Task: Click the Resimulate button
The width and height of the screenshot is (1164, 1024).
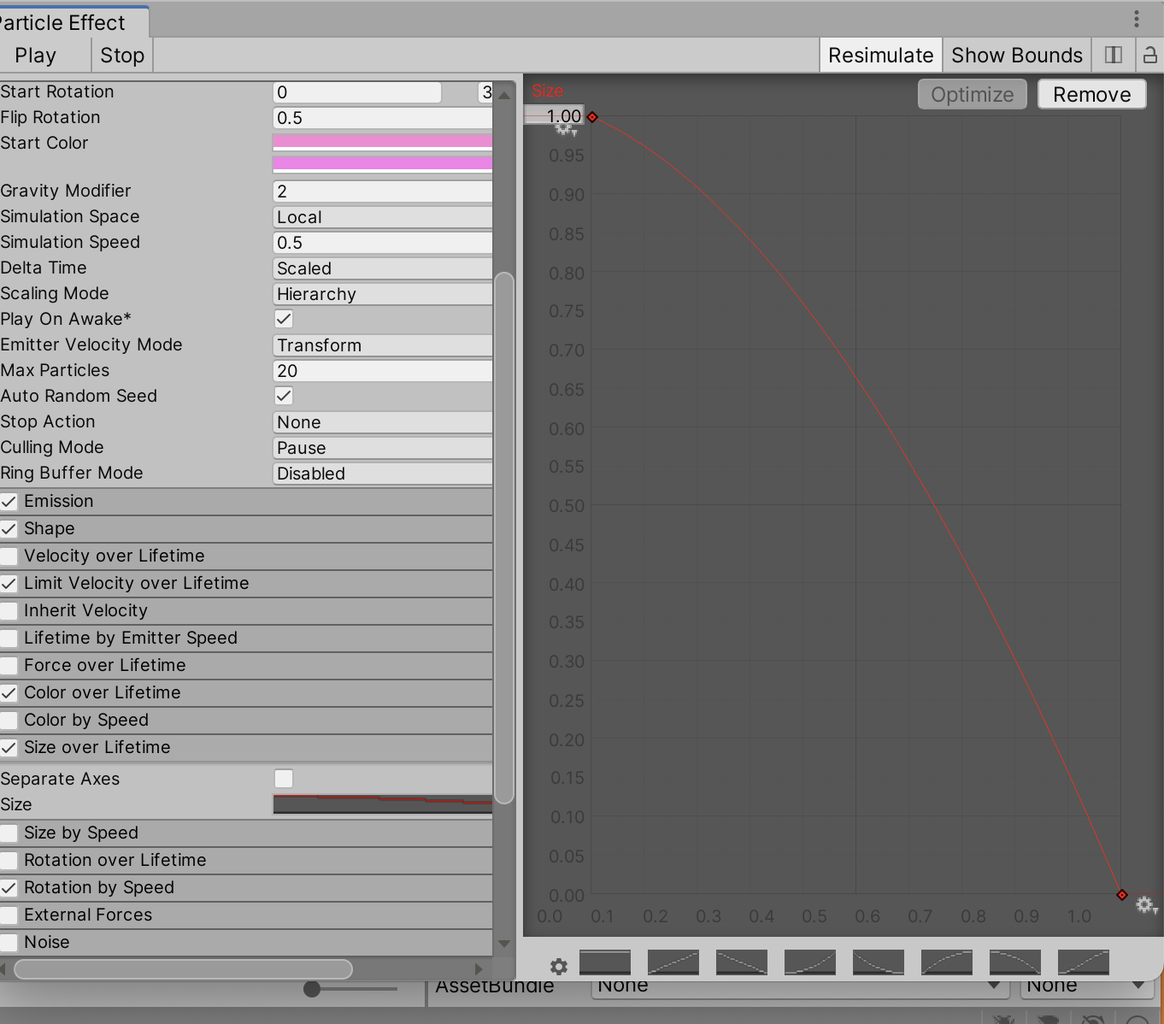Action: pos(880,55)
